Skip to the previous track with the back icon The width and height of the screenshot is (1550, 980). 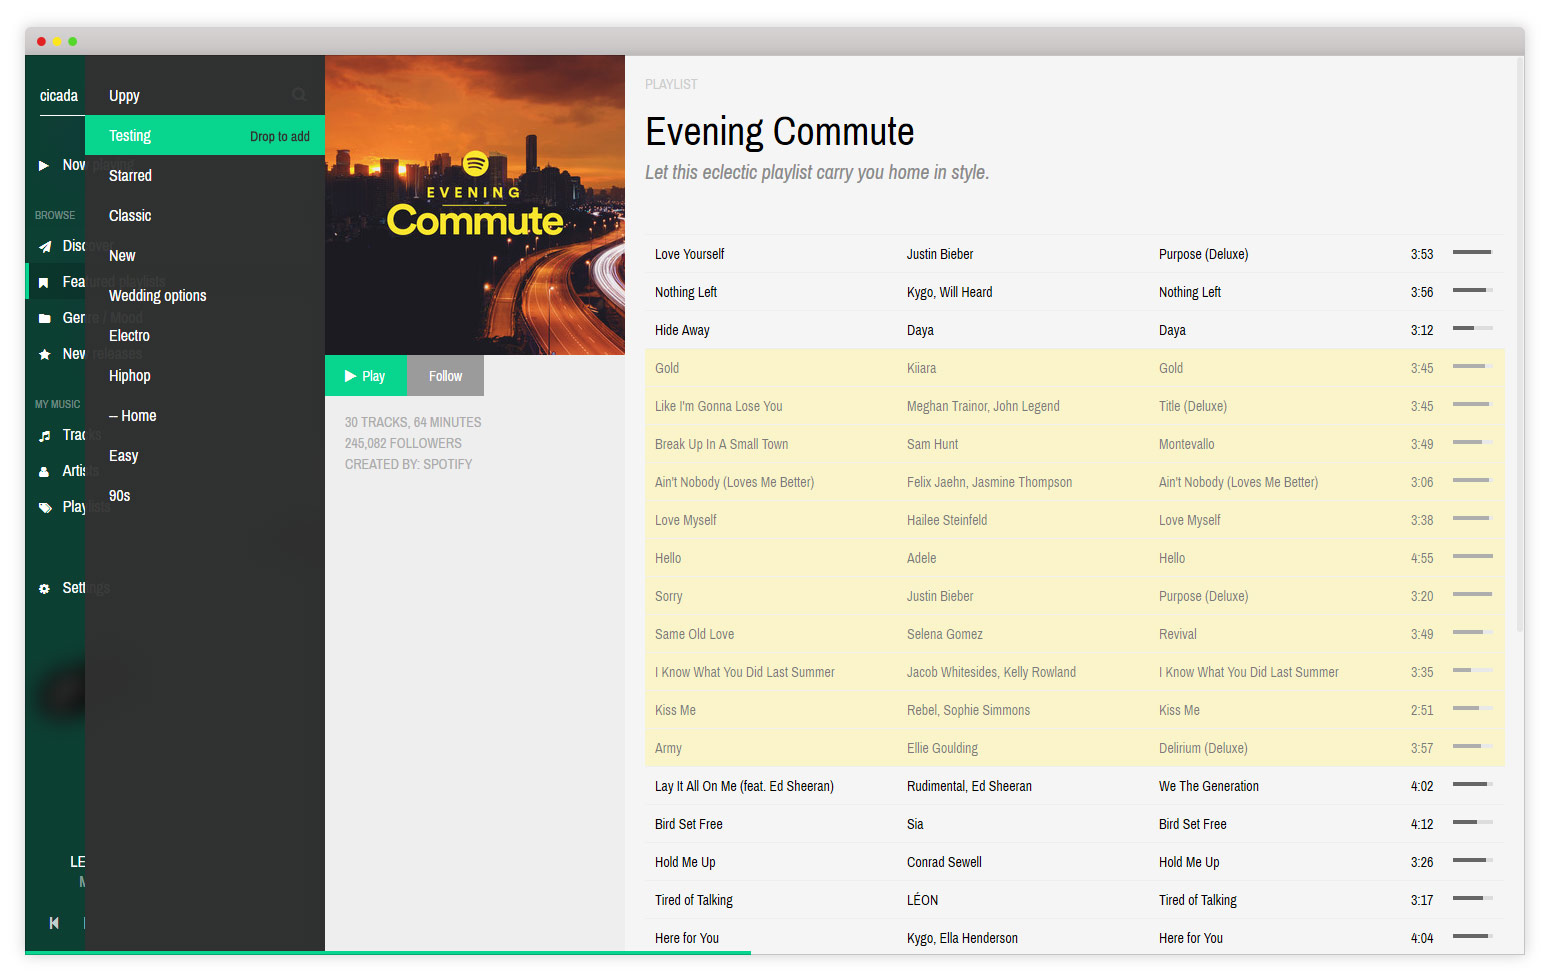click(x=54, y=923)
